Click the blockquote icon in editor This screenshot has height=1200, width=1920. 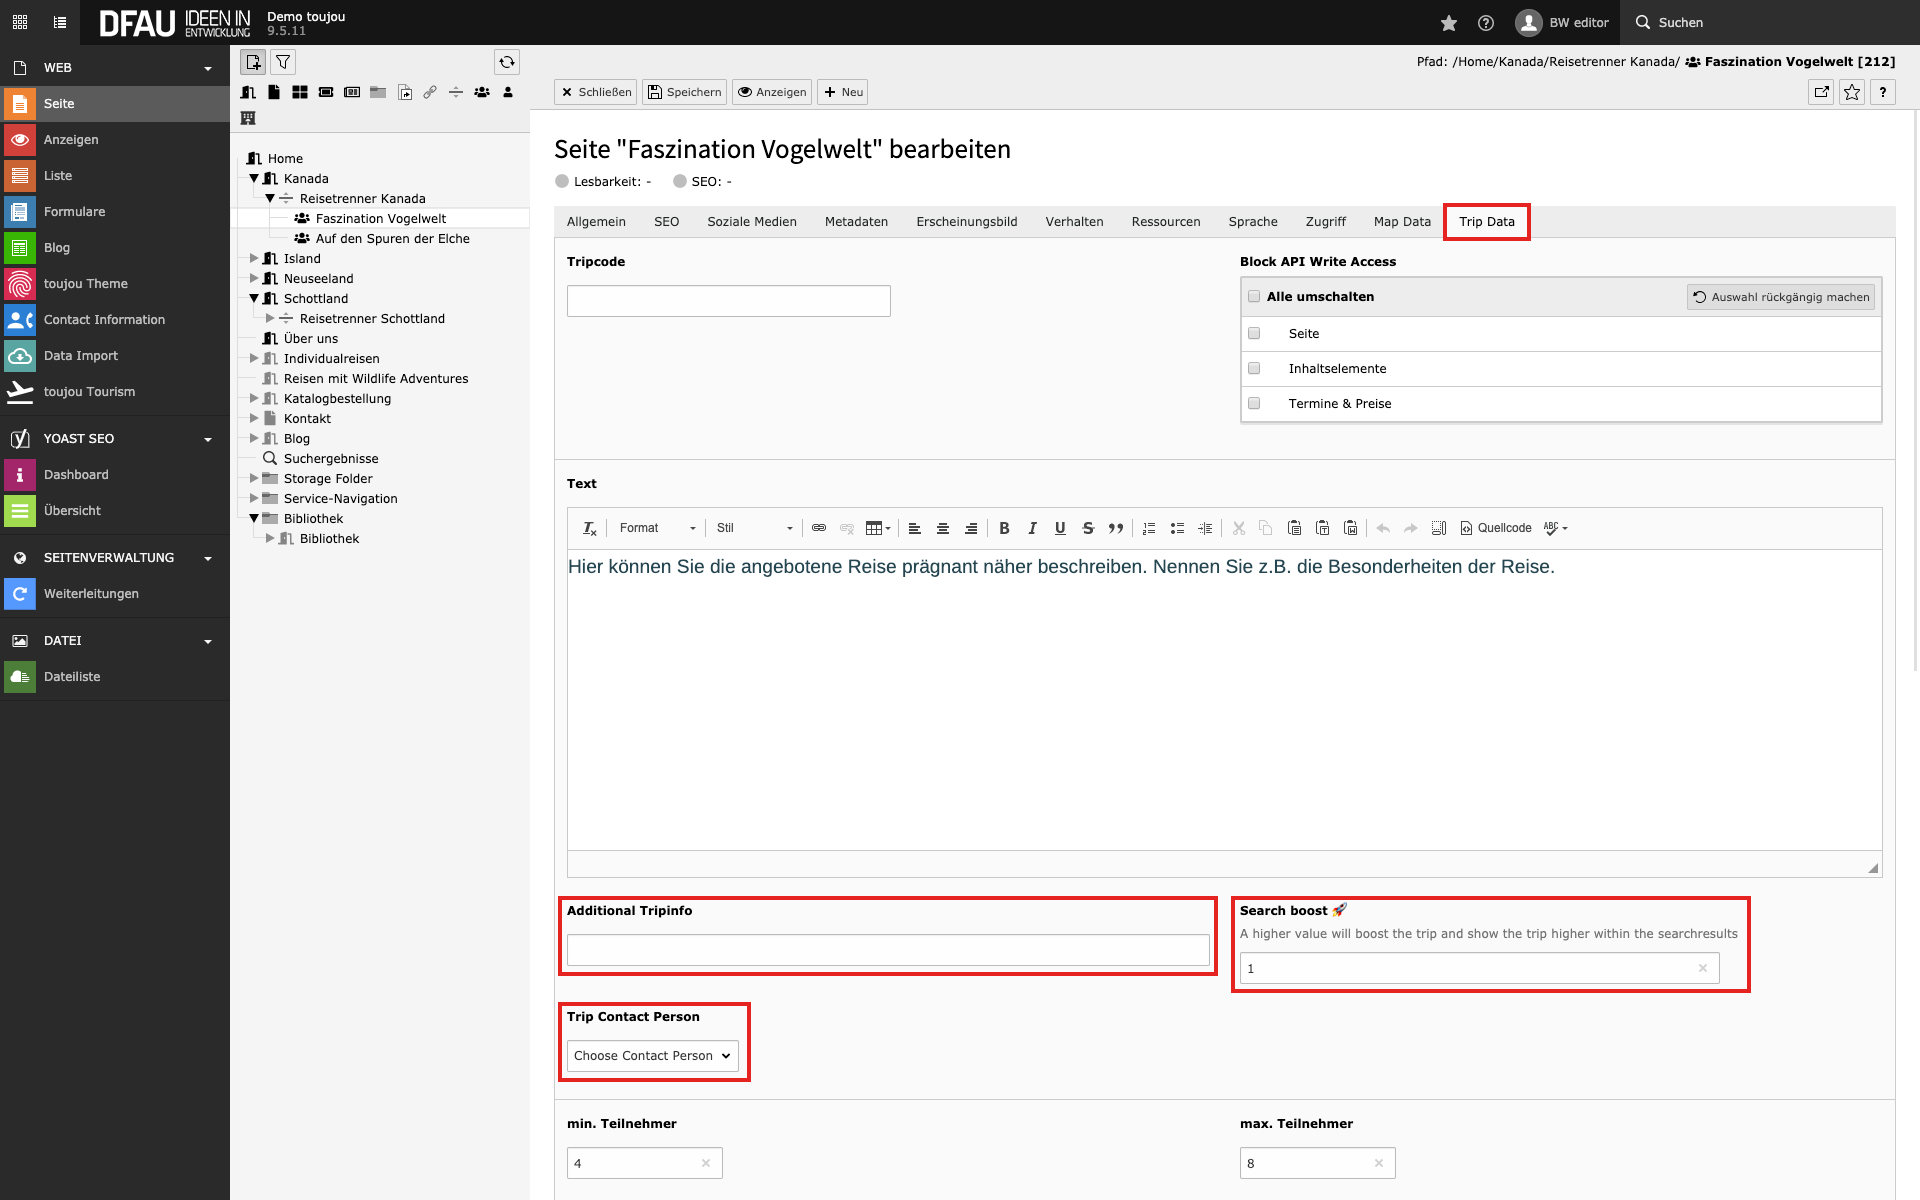point(1116,528)
